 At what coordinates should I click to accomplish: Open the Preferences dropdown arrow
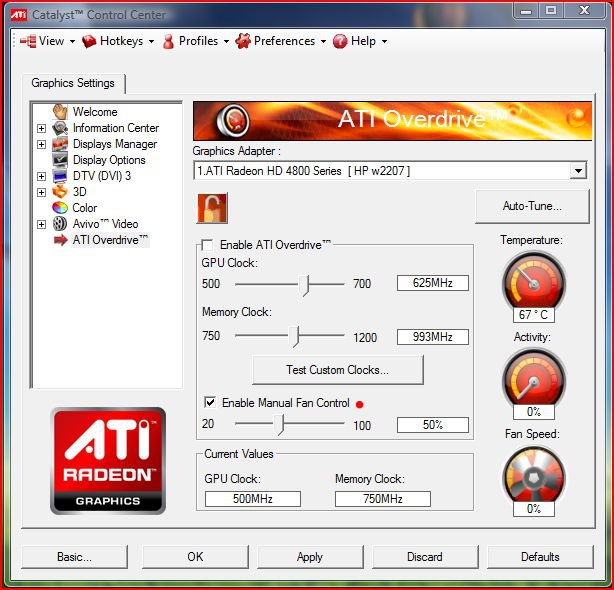tap(323, 41)
